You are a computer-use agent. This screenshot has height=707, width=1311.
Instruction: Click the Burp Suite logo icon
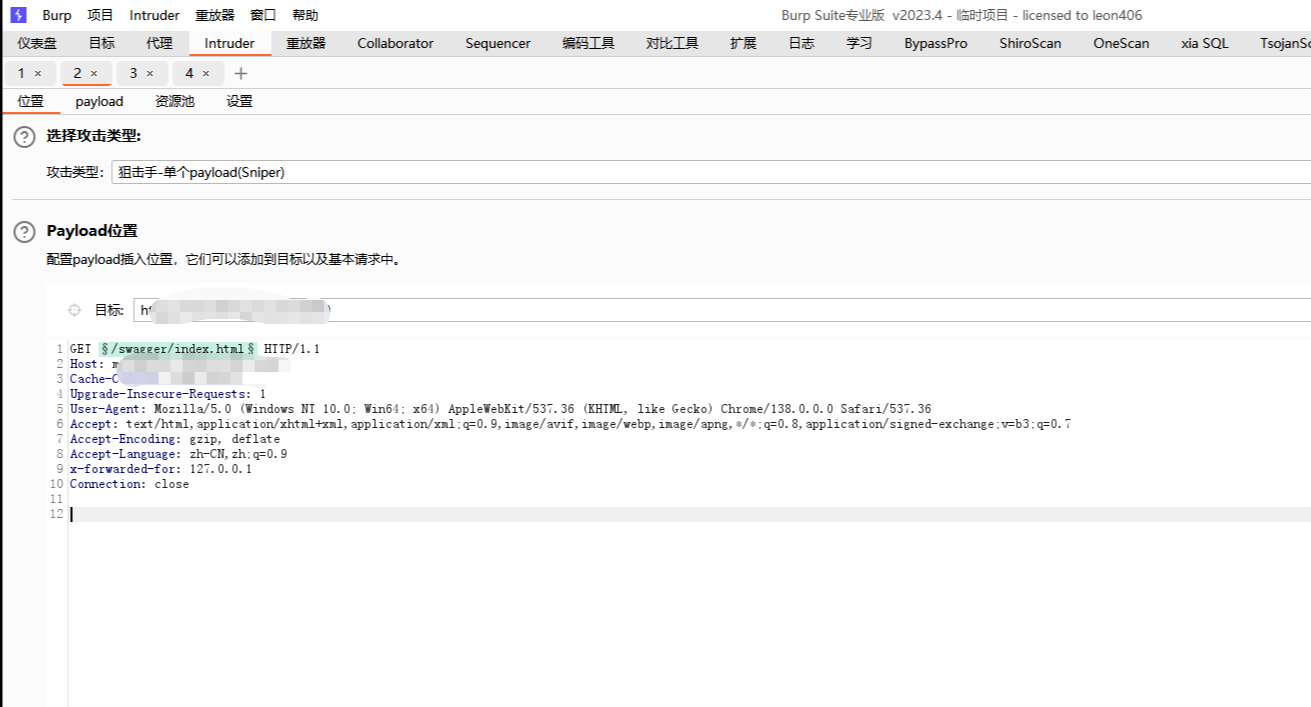(x=18, y=15)
